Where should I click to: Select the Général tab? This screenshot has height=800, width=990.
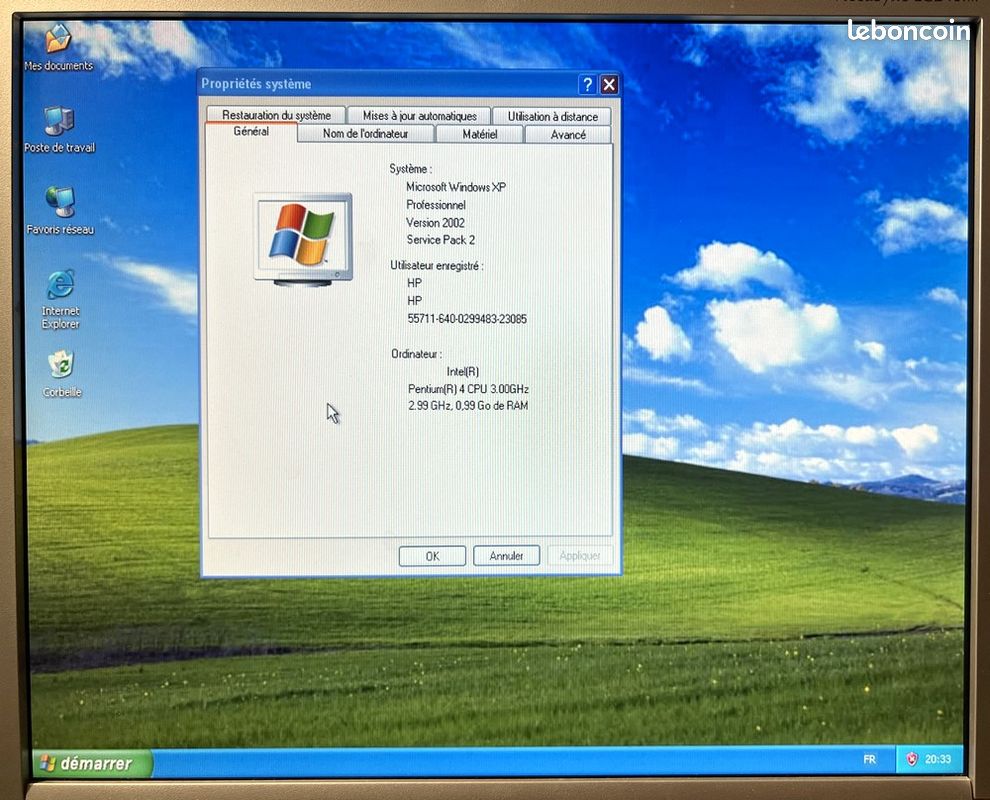(x=251, y=131)
